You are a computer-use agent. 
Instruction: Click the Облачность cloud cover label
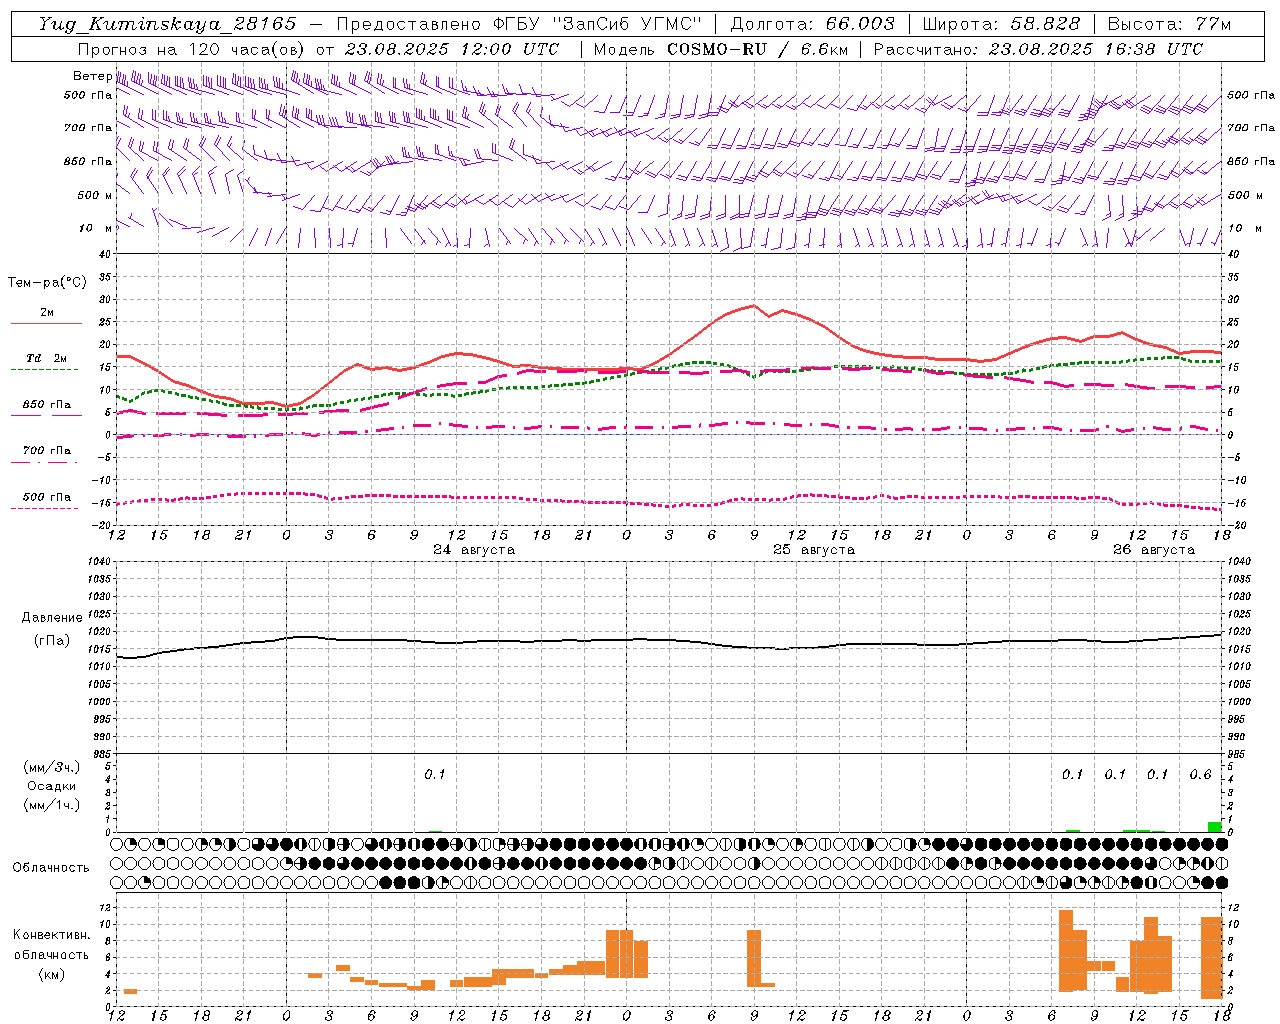click(x=51, y=867)
